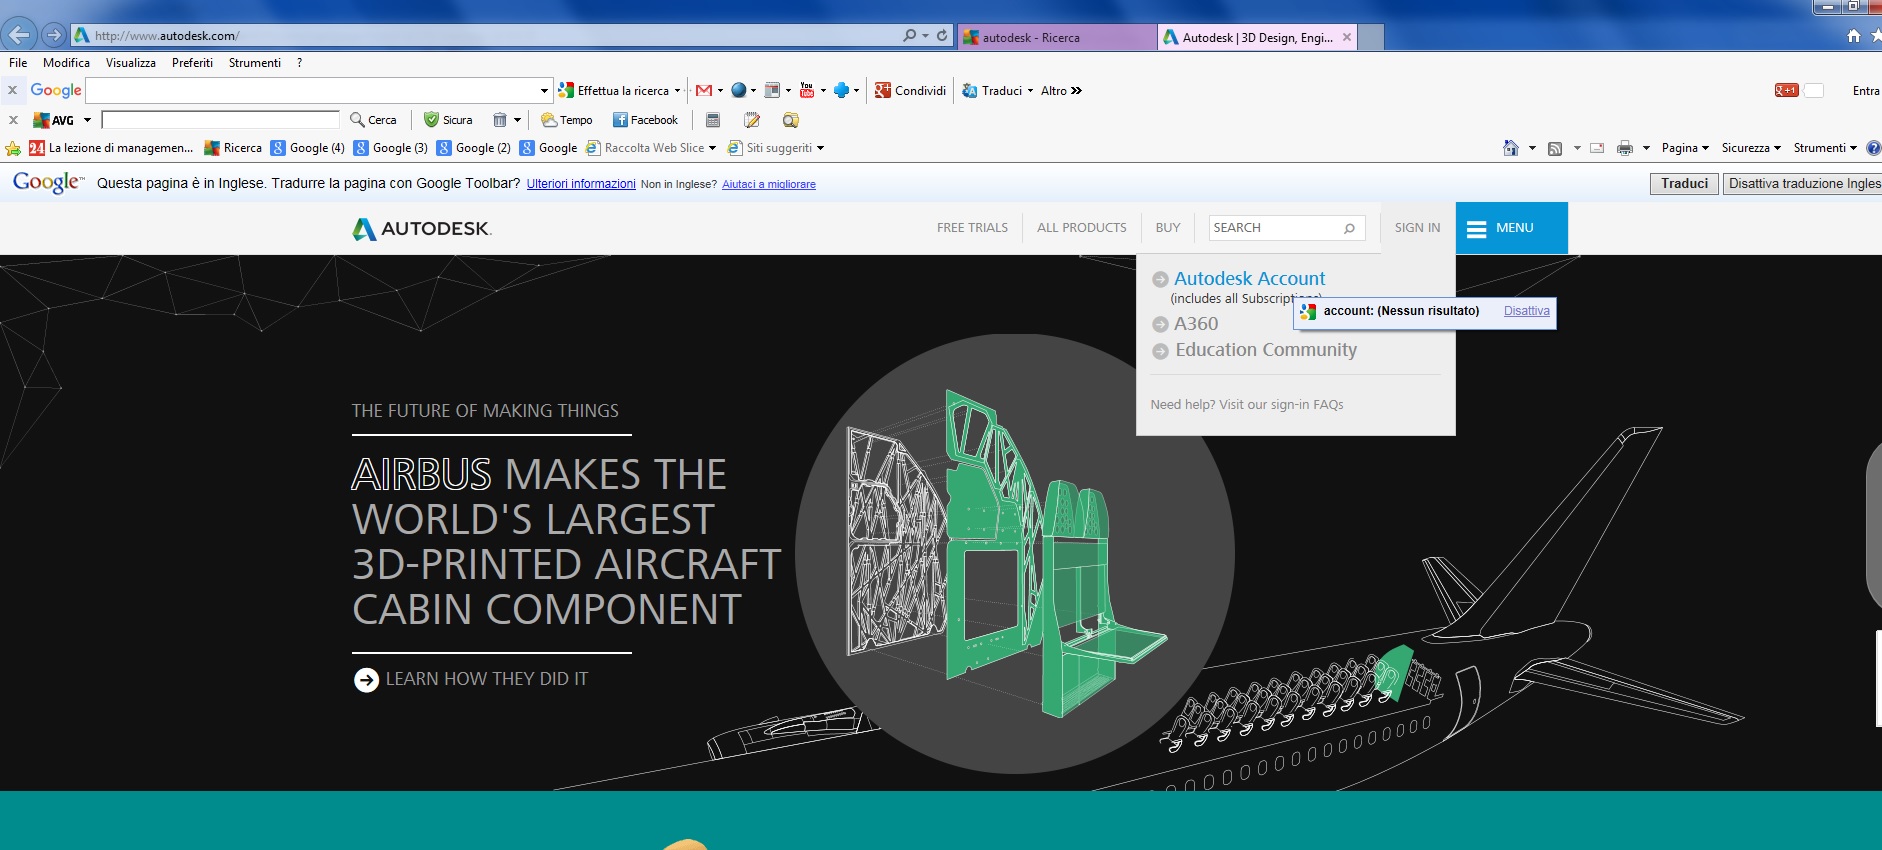The height and width of the screenshot is (850, 1882).
Task: Click the Google +1 button in the toolbar
Action: tap(1786, 90)
